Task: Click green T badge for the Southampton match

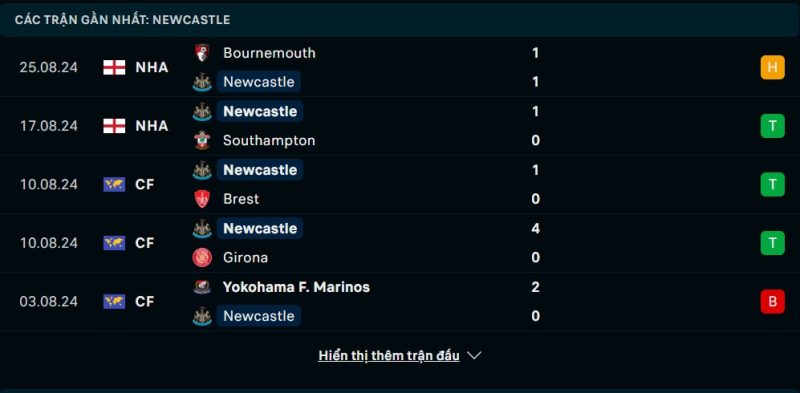Action: click(772, 126)
